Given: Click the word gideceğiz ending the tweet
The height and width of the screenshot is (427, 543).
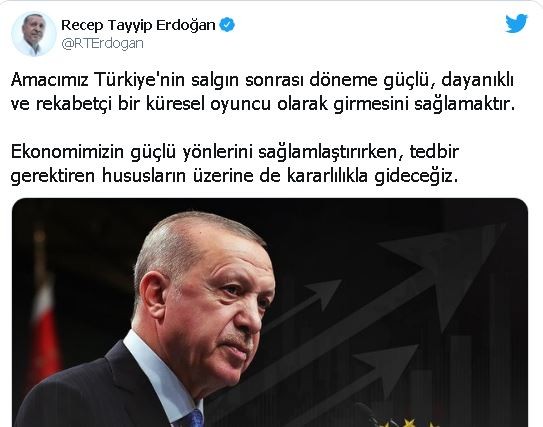Looking at the screenshot, I should tap(416, 177).
